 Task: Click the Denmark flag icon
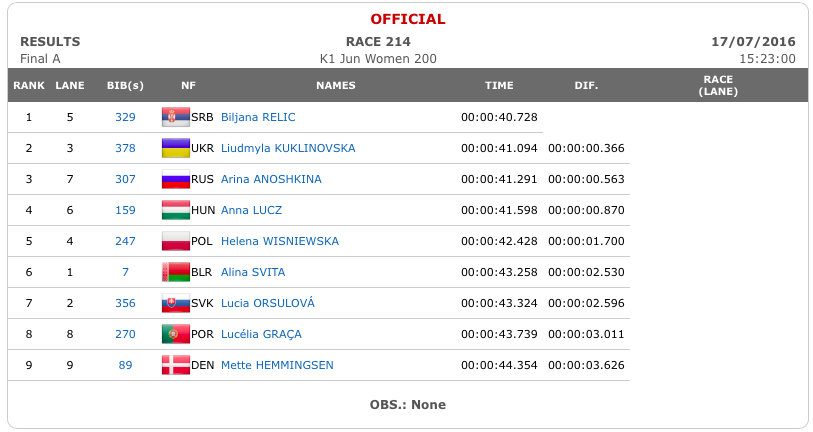point(176,365)
